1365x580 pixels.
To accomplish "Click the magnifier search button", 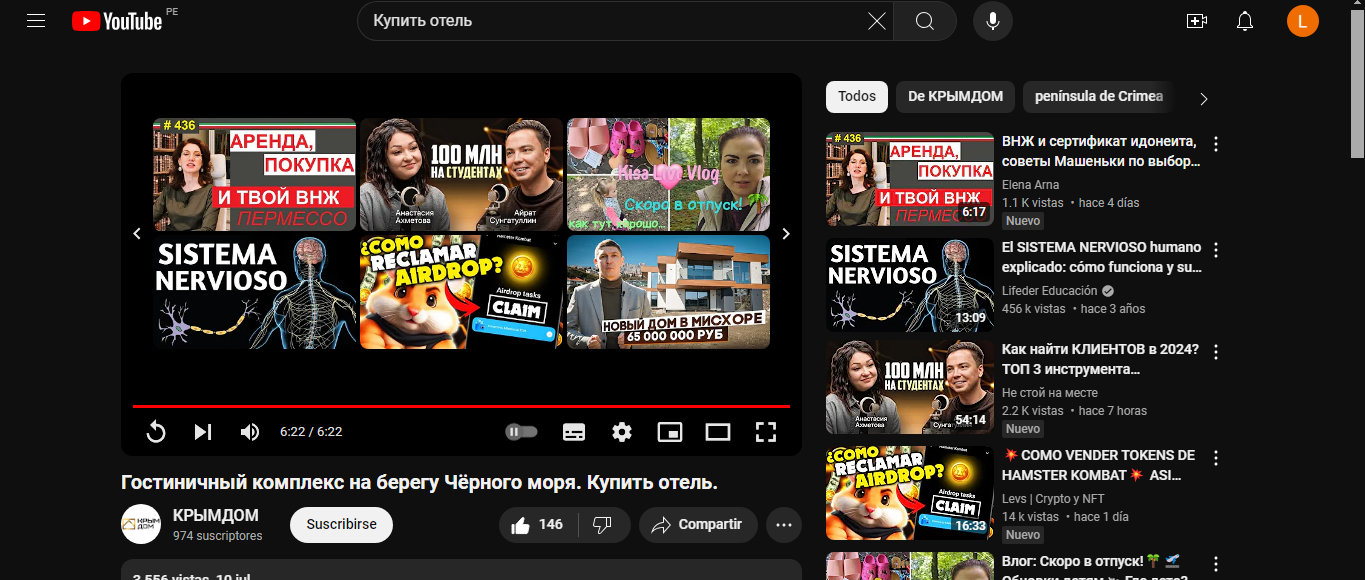I will tap(925, 21).
